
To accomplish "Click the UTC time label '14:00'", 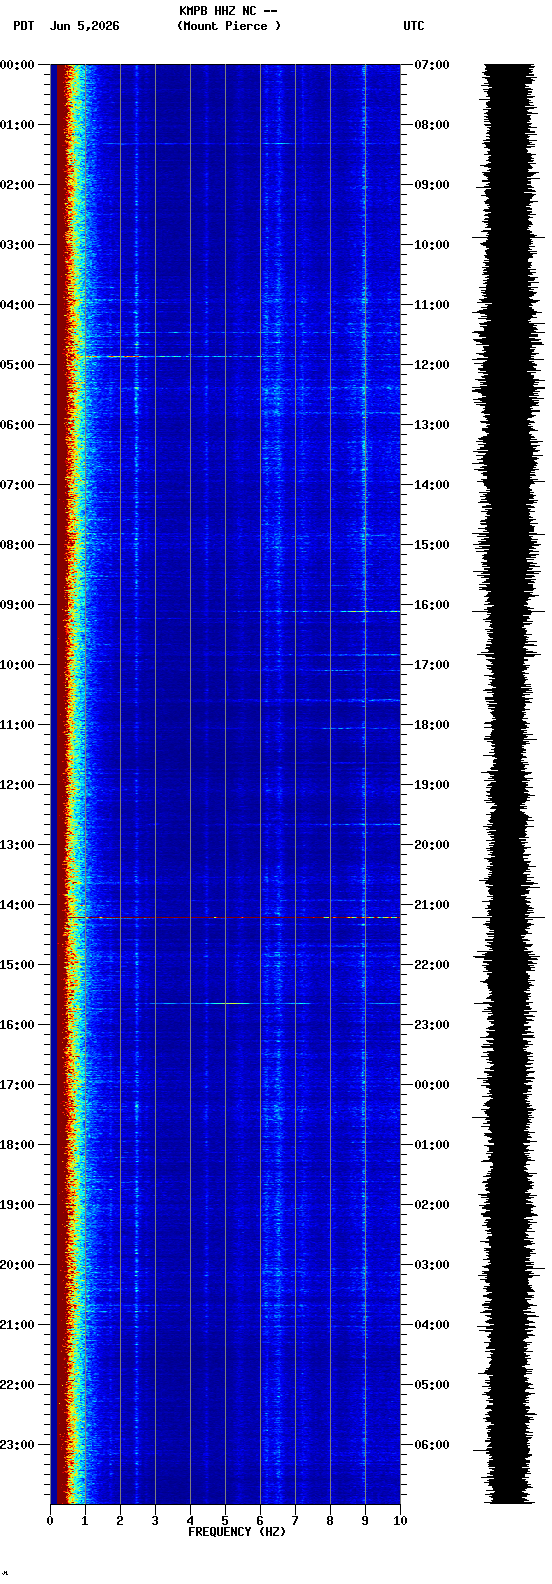I will point(432,485).
